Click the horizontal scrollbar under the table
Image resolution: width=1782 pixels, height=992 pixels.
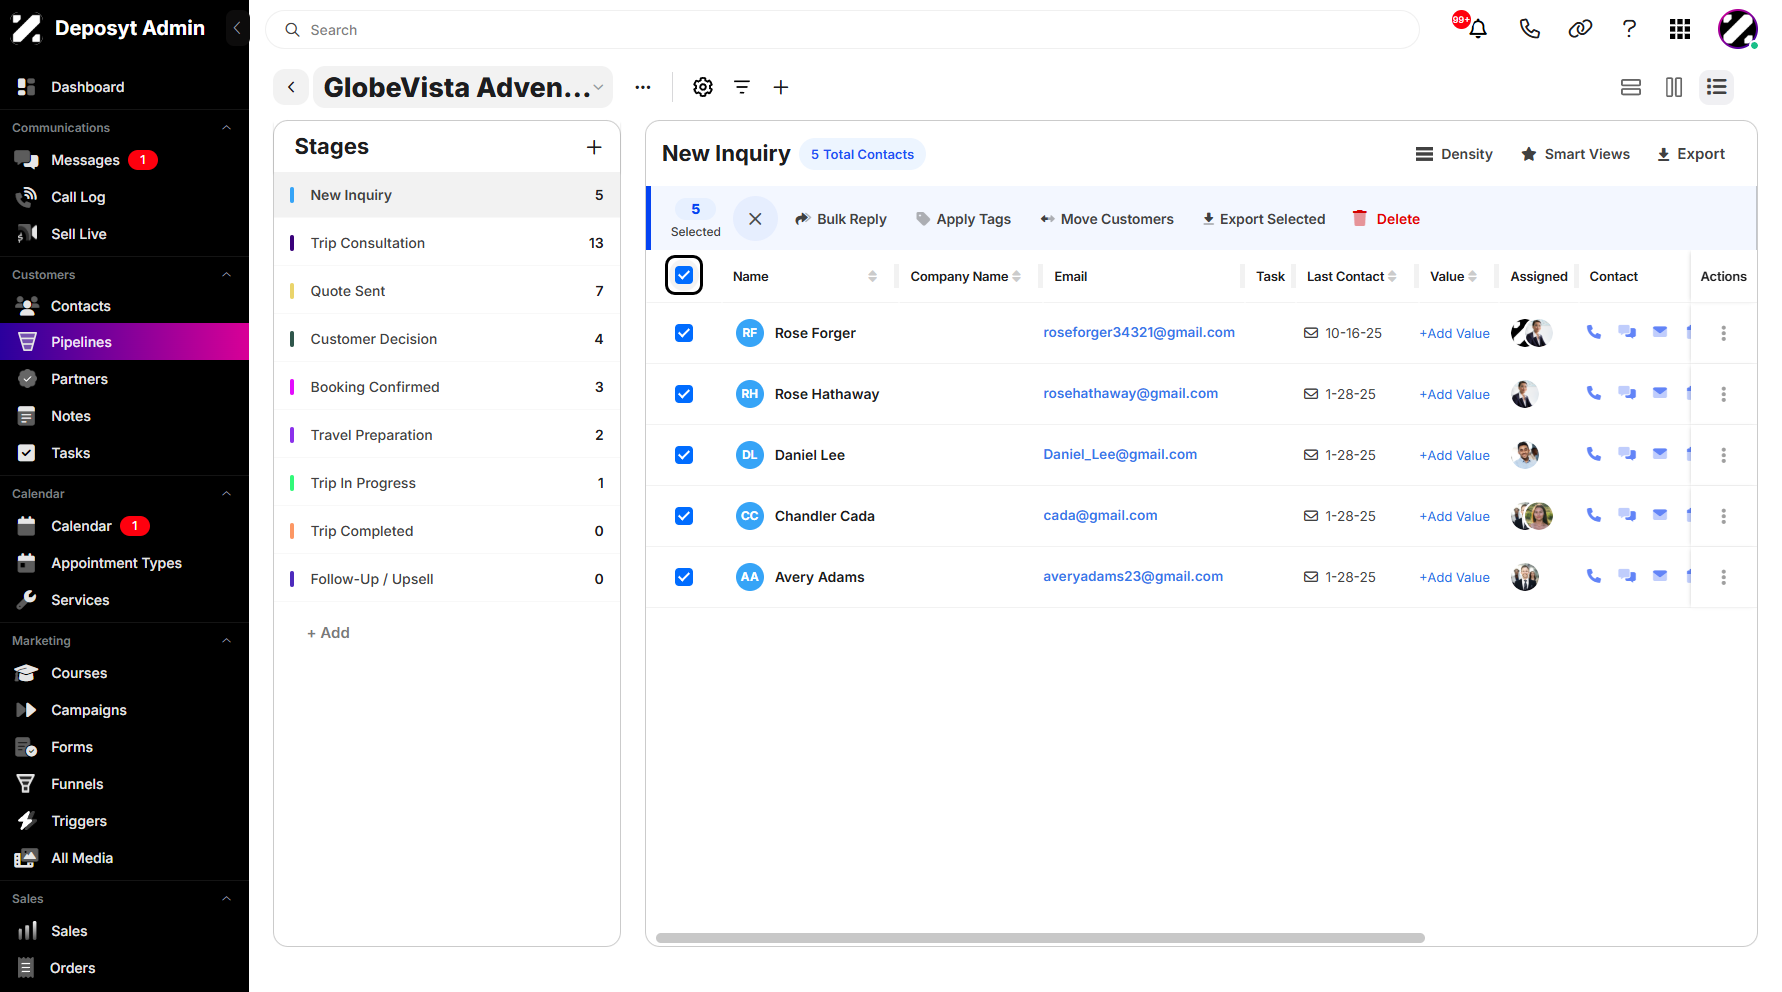(1040, 938)
